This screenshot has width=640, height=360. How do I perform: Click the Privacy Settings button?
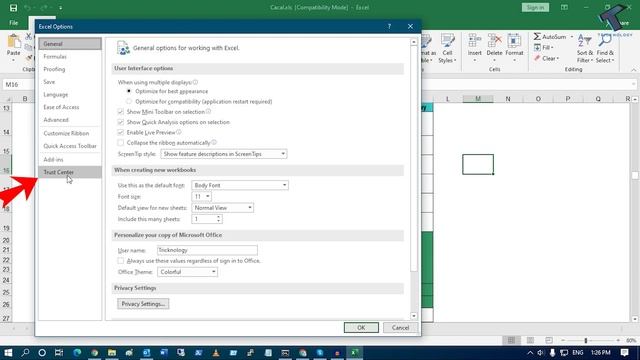pyautogui.click(x=143, y=304)
